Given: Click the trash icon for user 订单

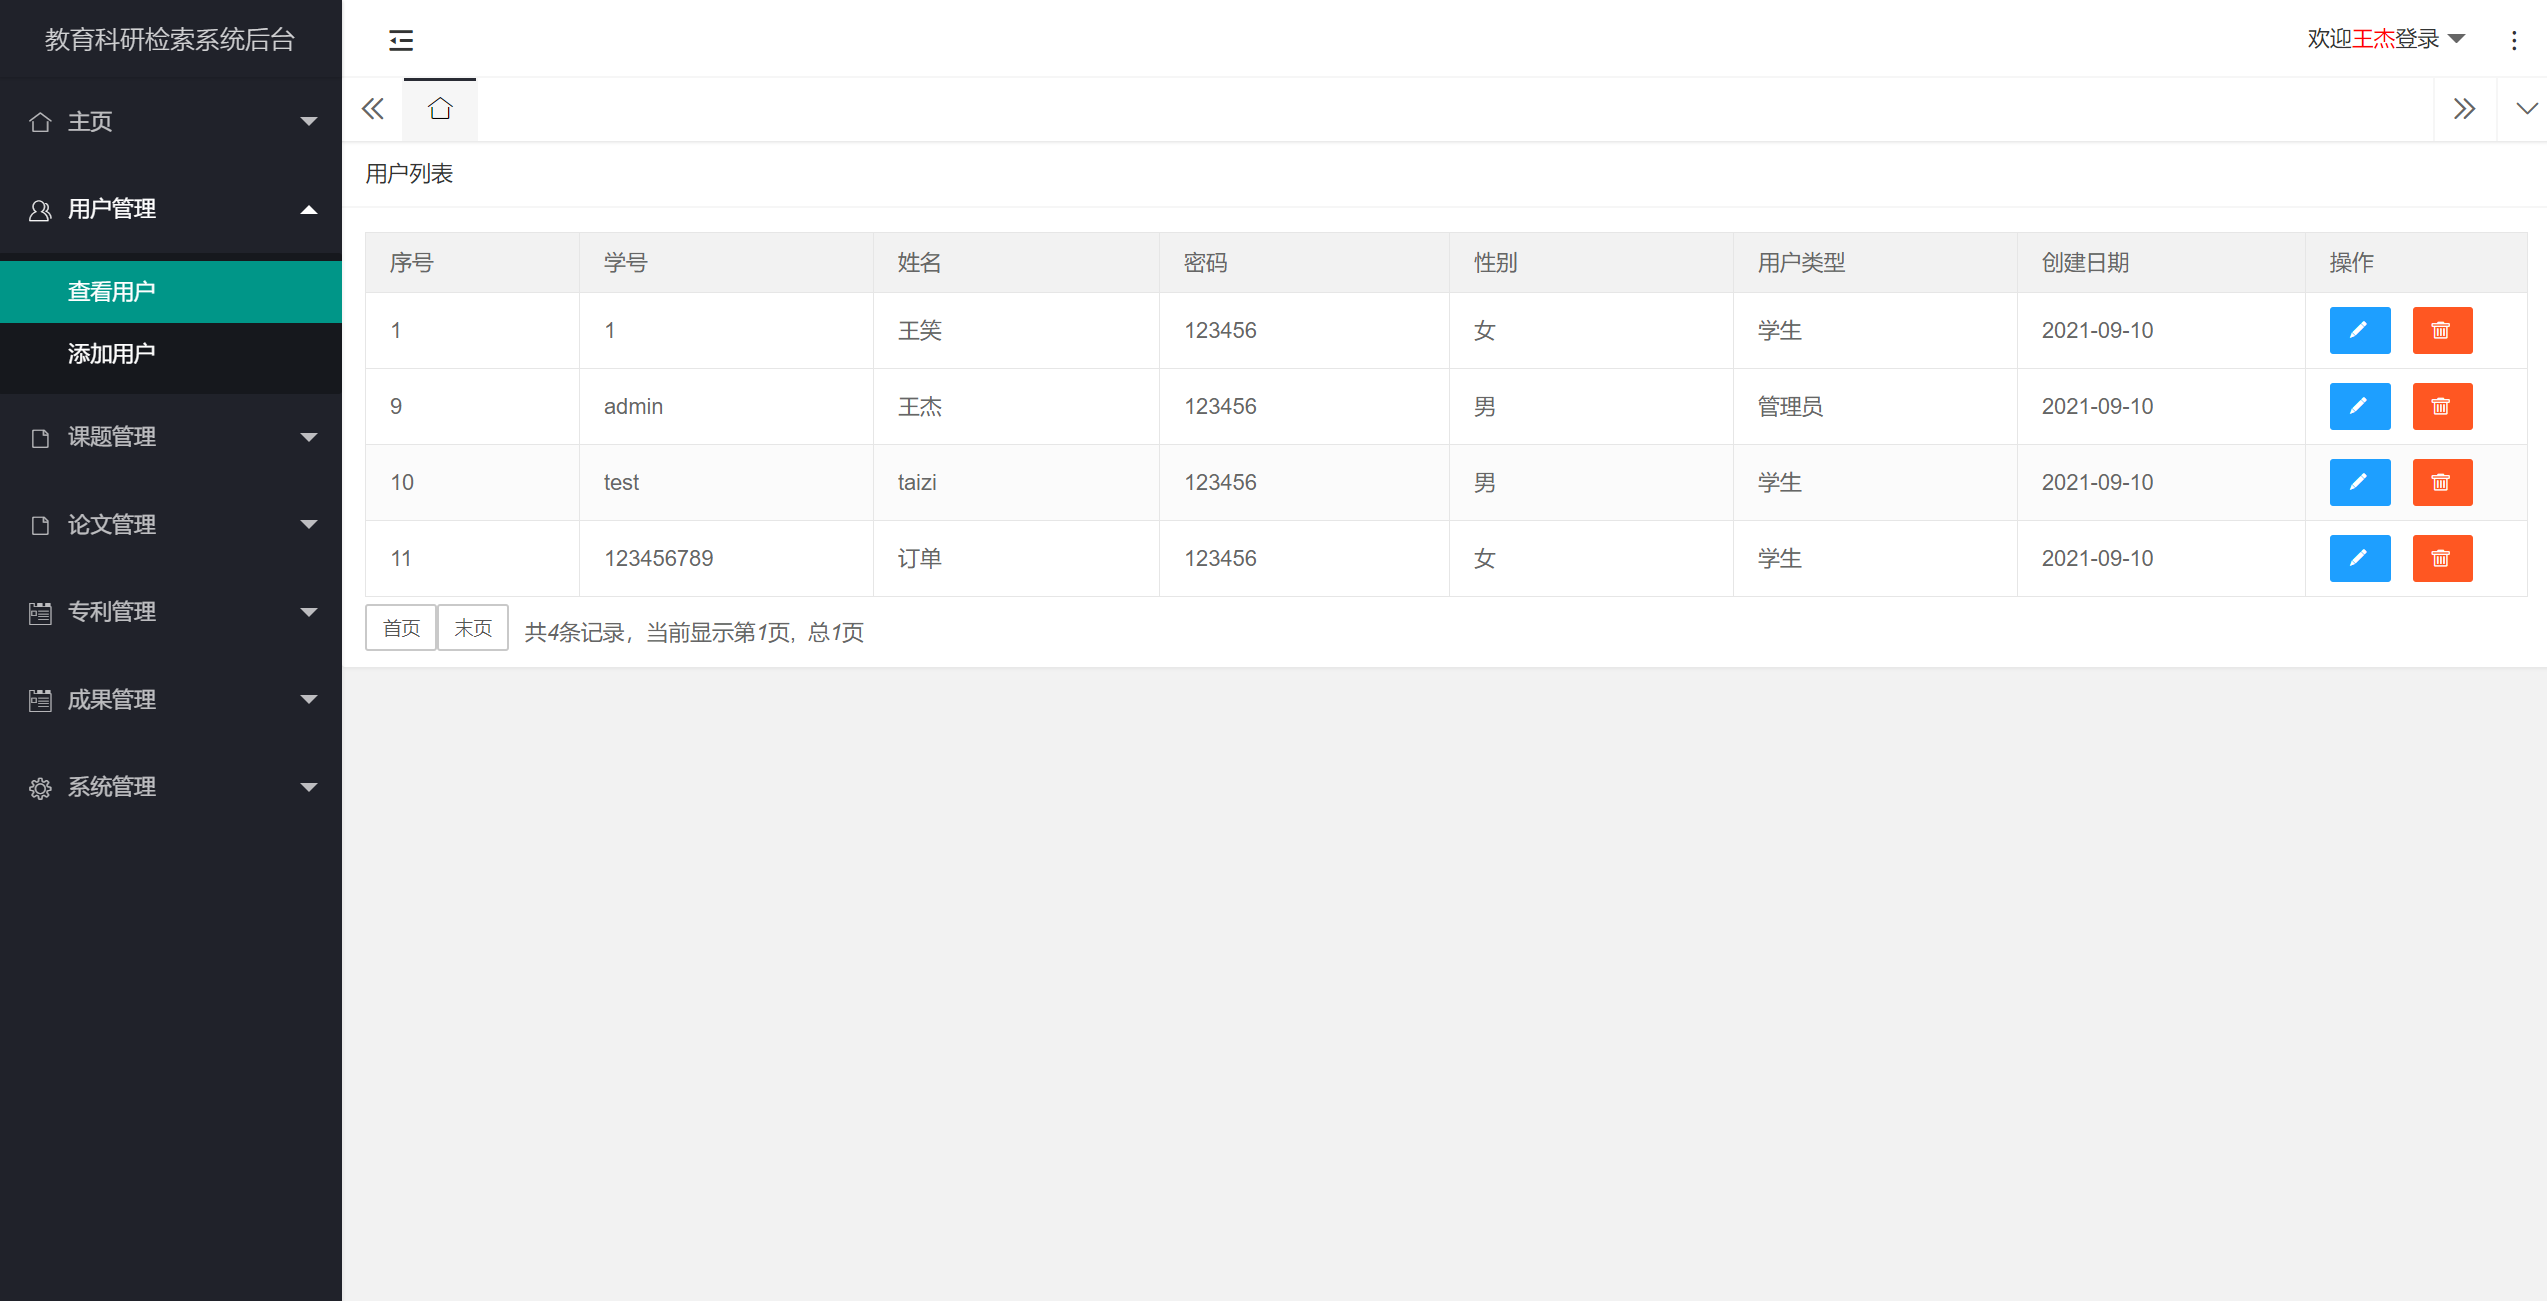Looking at the screenshot, I should 2441,558.
